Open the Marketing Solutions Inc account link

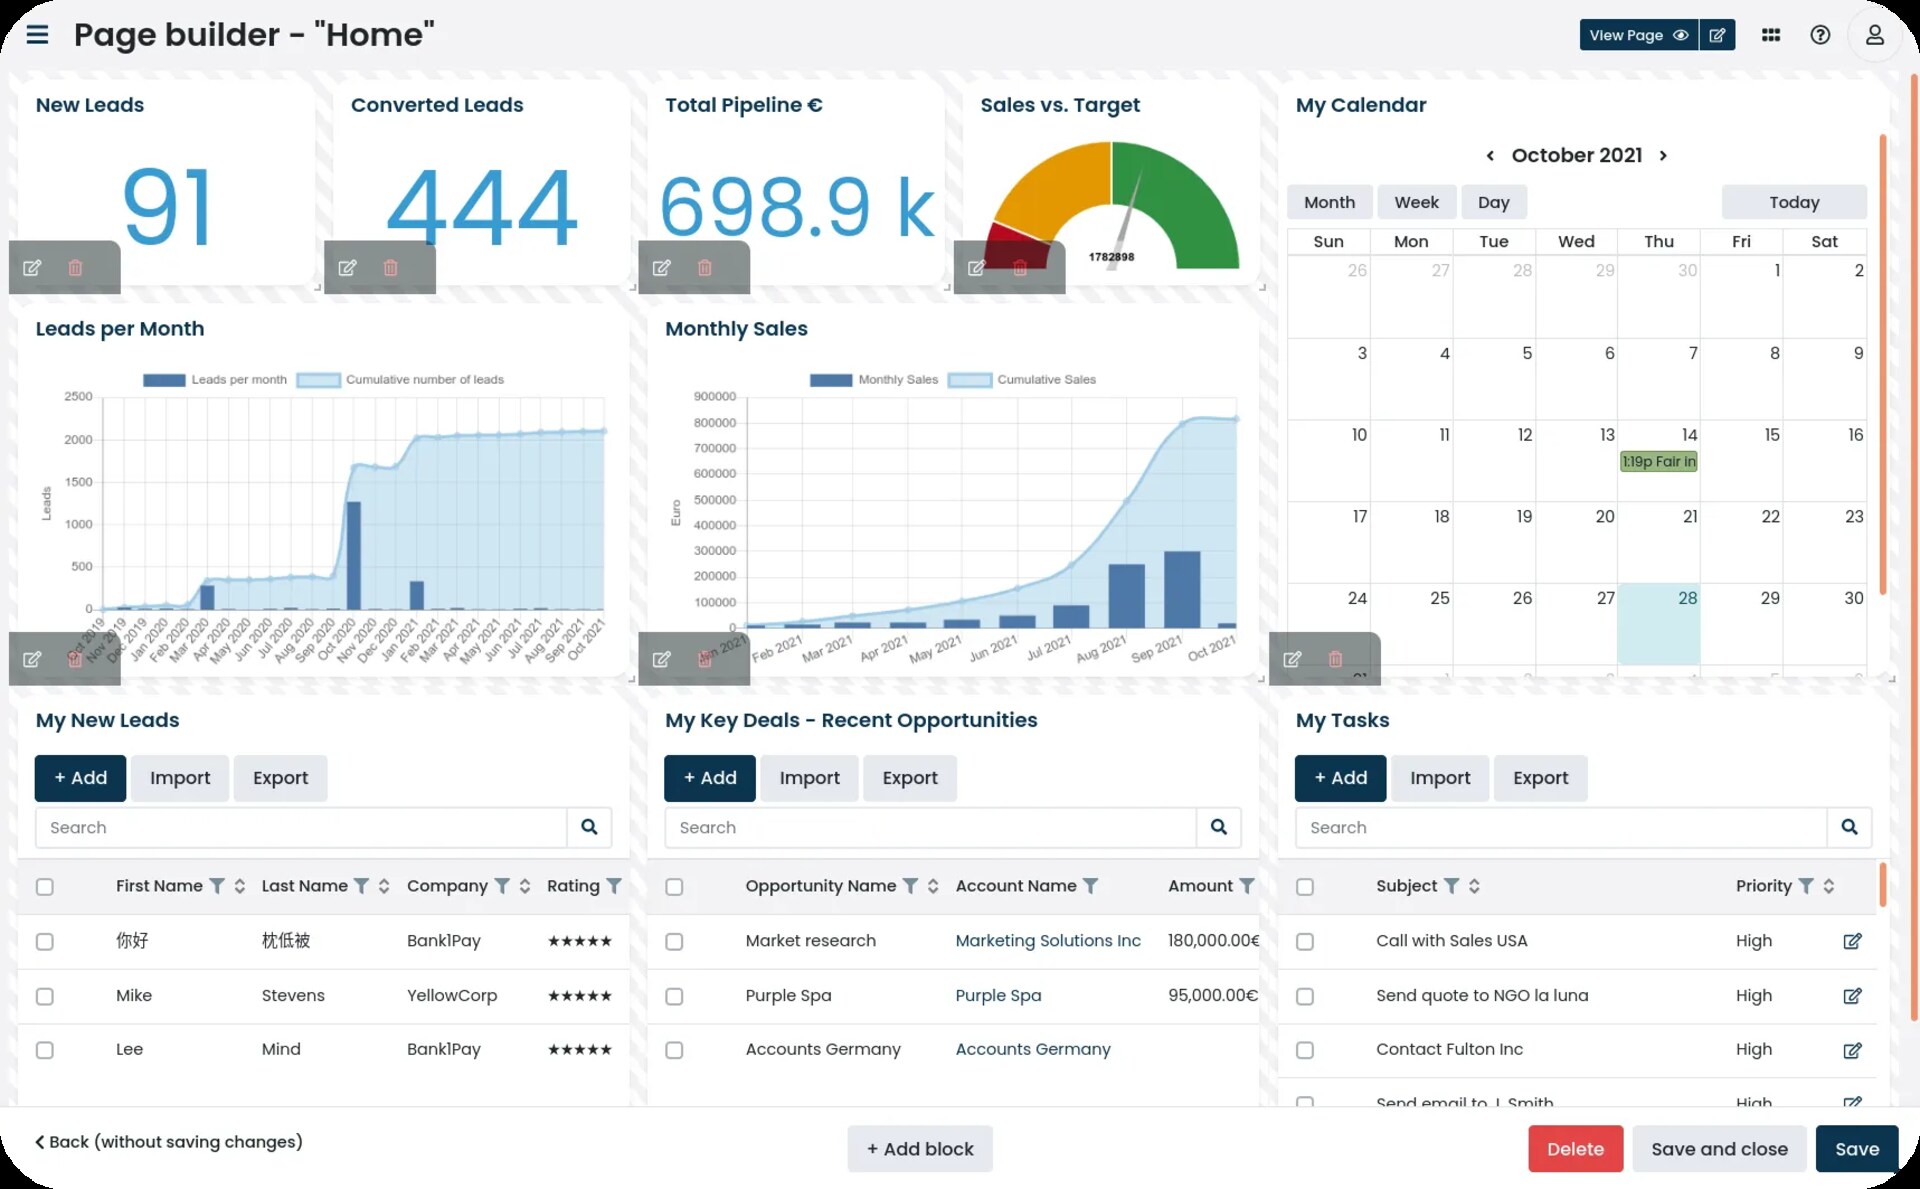coord(1047,941)
